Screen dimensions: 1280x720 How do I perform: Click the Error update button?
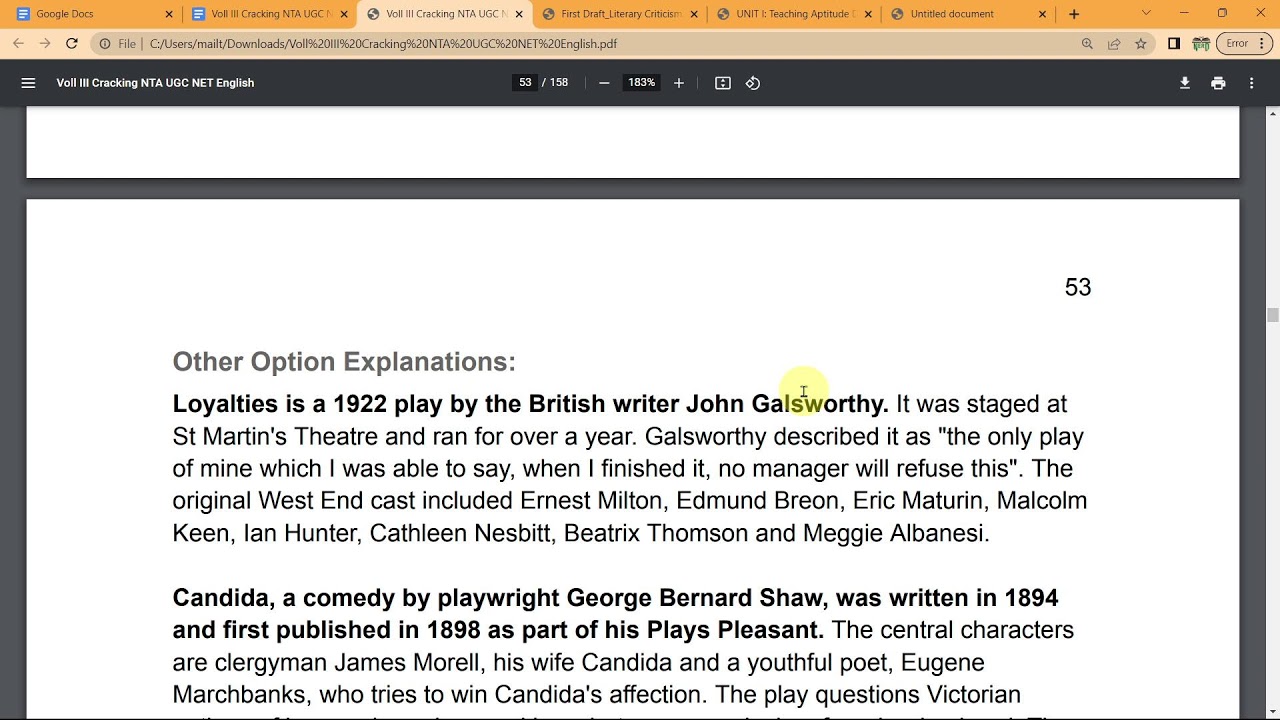tap(1237, 44)
